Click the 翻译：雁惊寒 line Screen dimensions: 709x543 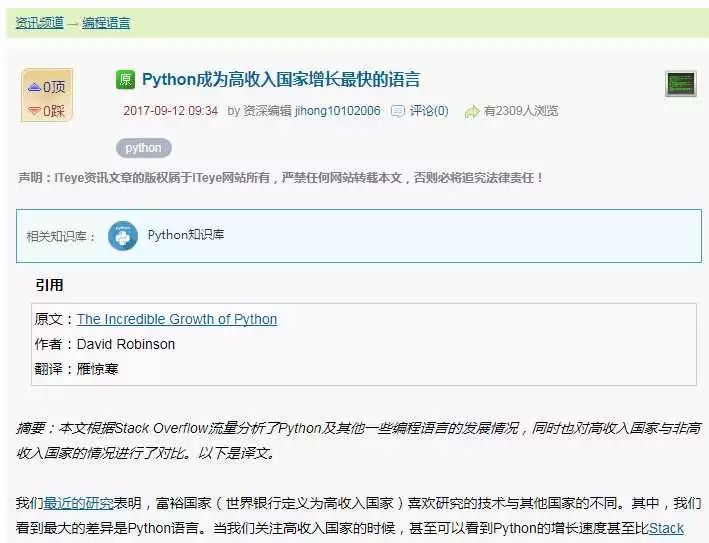tap(76, 369)
